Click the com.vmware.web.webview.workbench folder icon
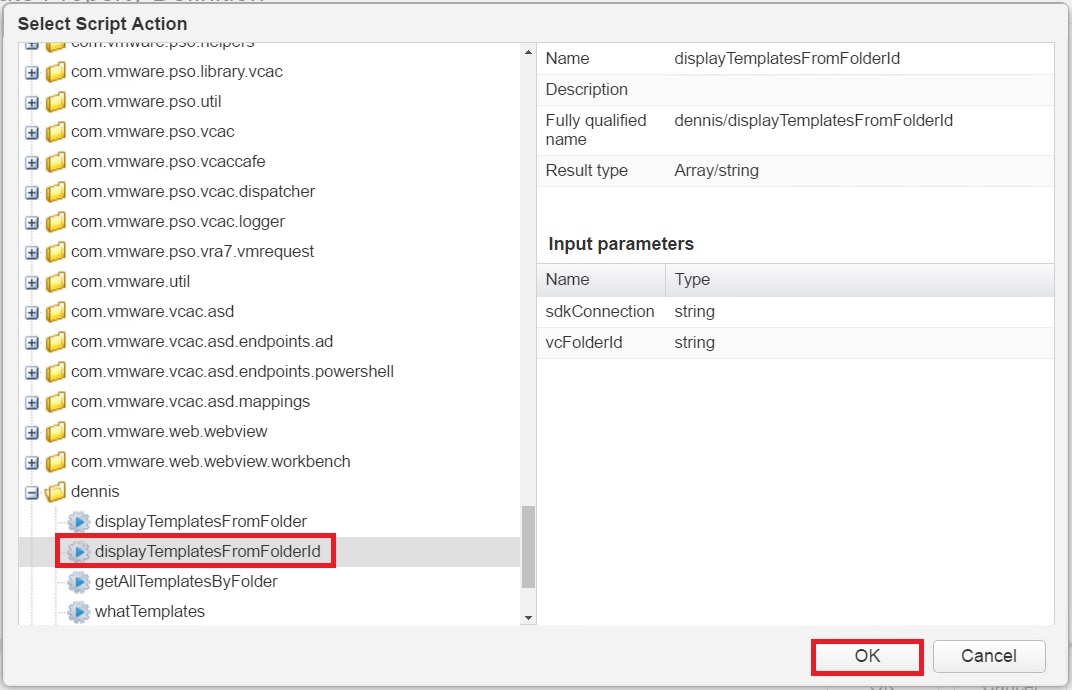Screen dimensions: 1072x690 tap(55, 462)
